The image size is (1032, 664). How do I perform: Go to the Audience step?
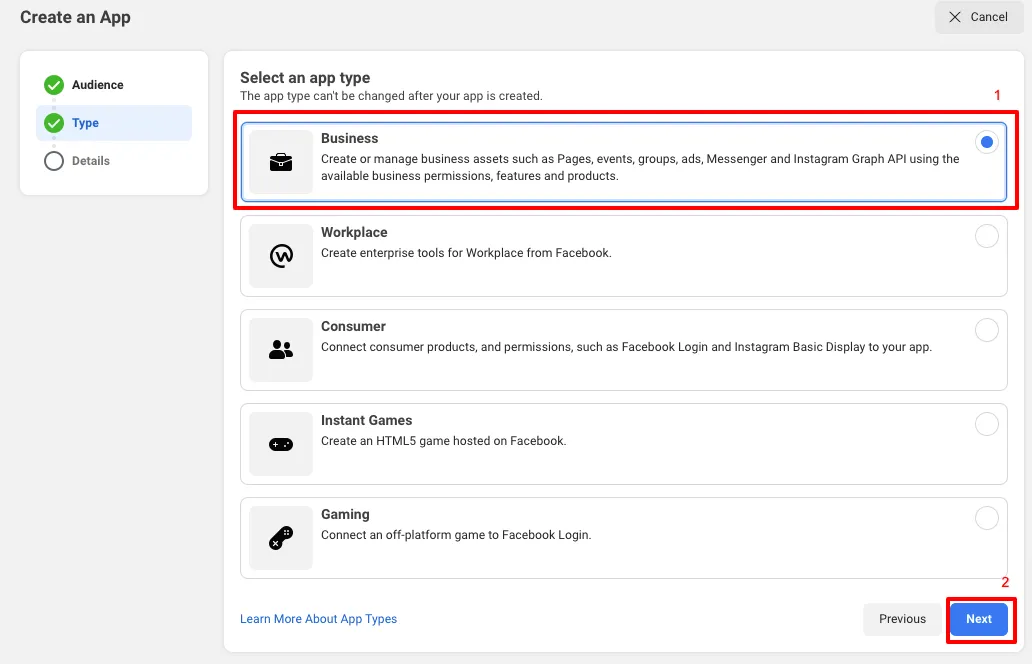[x=114, y=85]
